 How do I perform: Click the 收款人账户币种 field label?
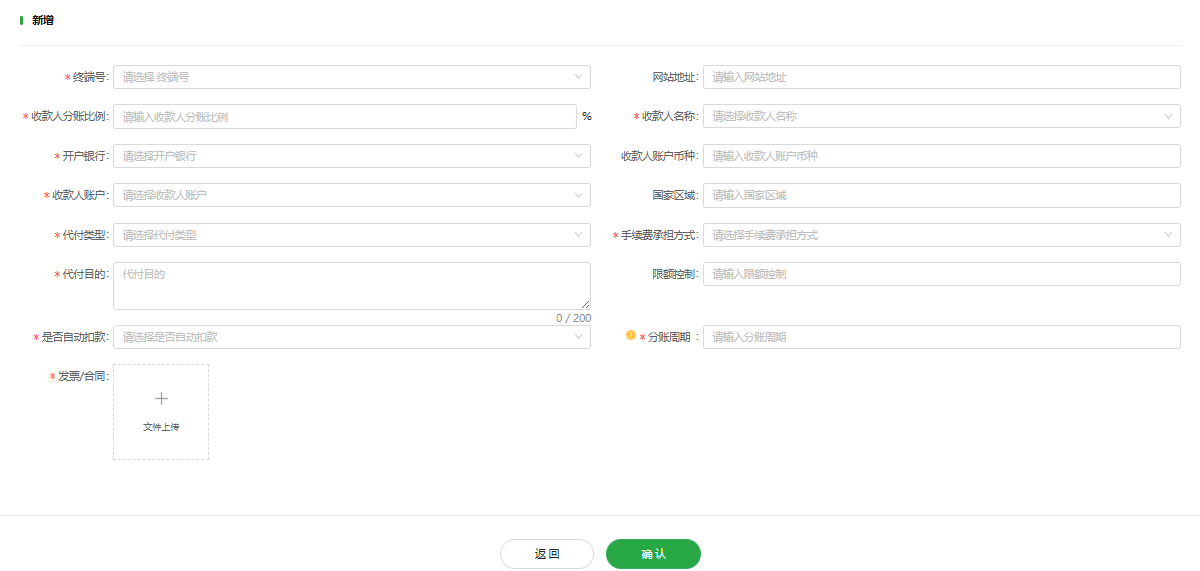(x=659, y=156)
